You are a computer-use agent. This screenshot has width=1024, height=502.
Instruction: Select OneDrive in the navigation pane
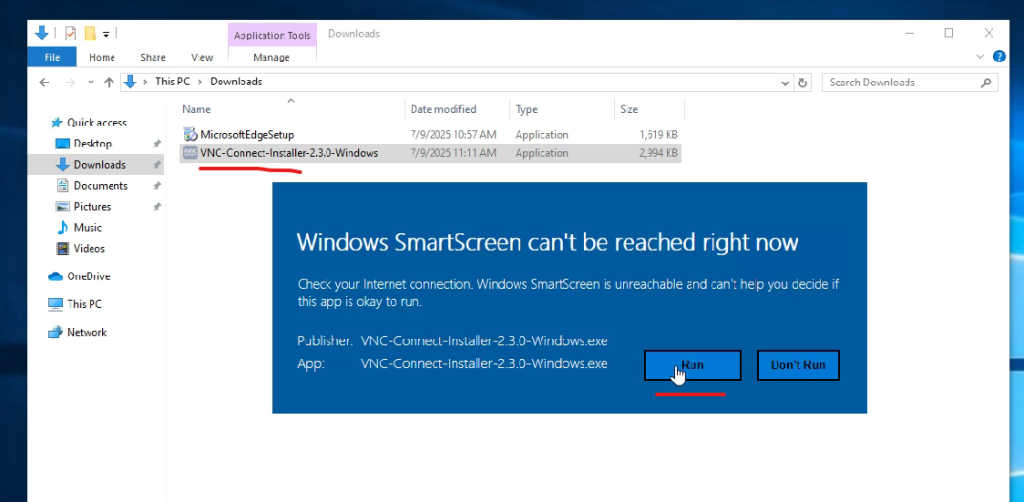tap(89, 276)
